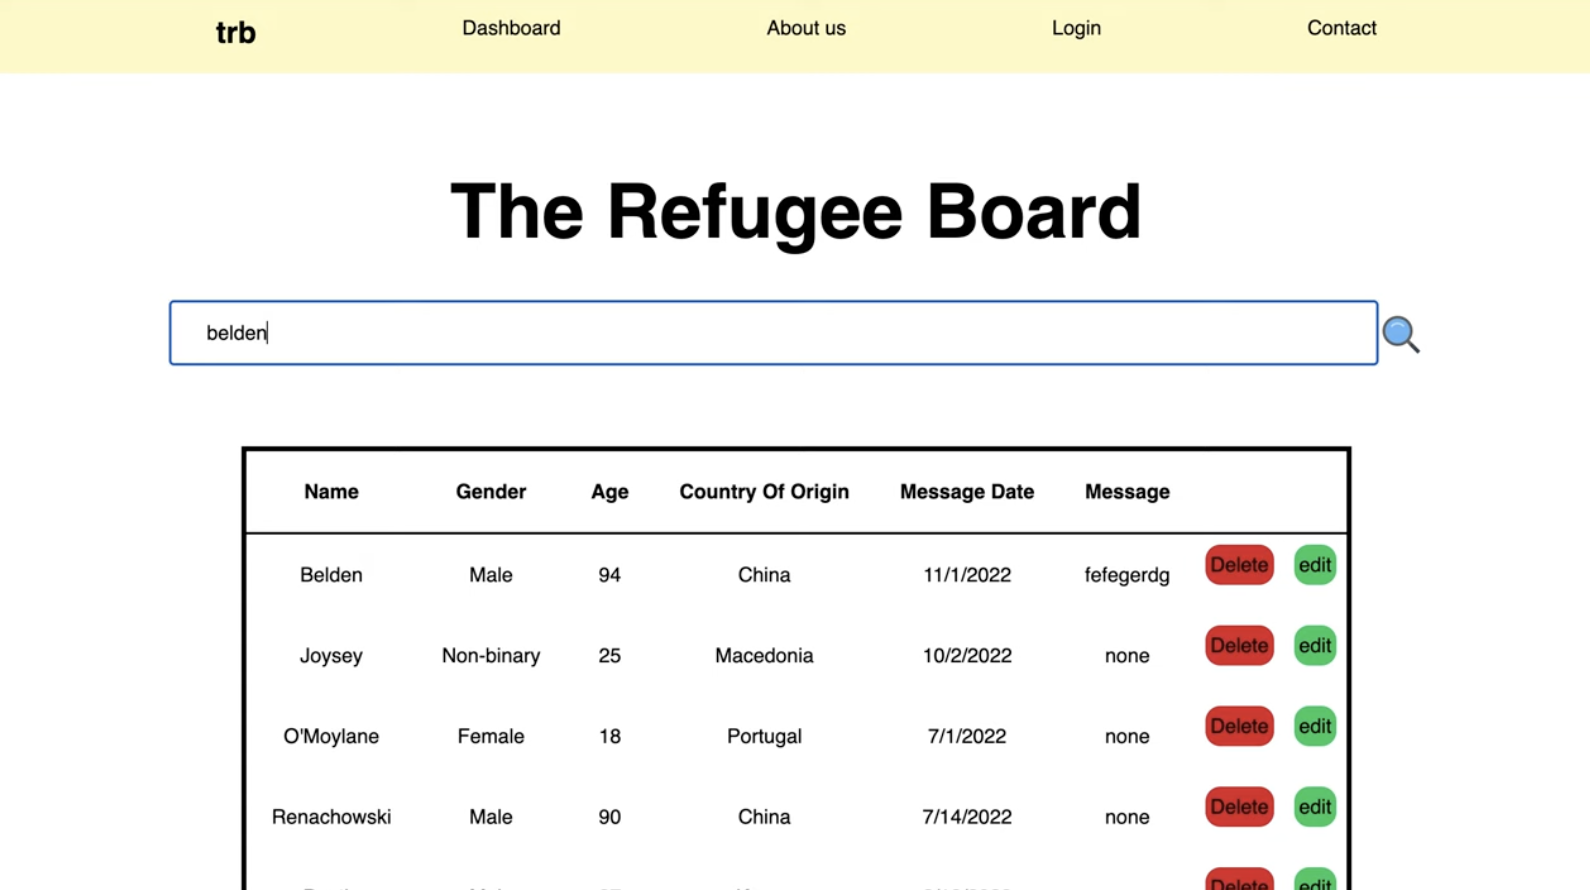Remove the O'Moylane row with Delete
Screen dimensions: 1590x890
click(1239, 727)
